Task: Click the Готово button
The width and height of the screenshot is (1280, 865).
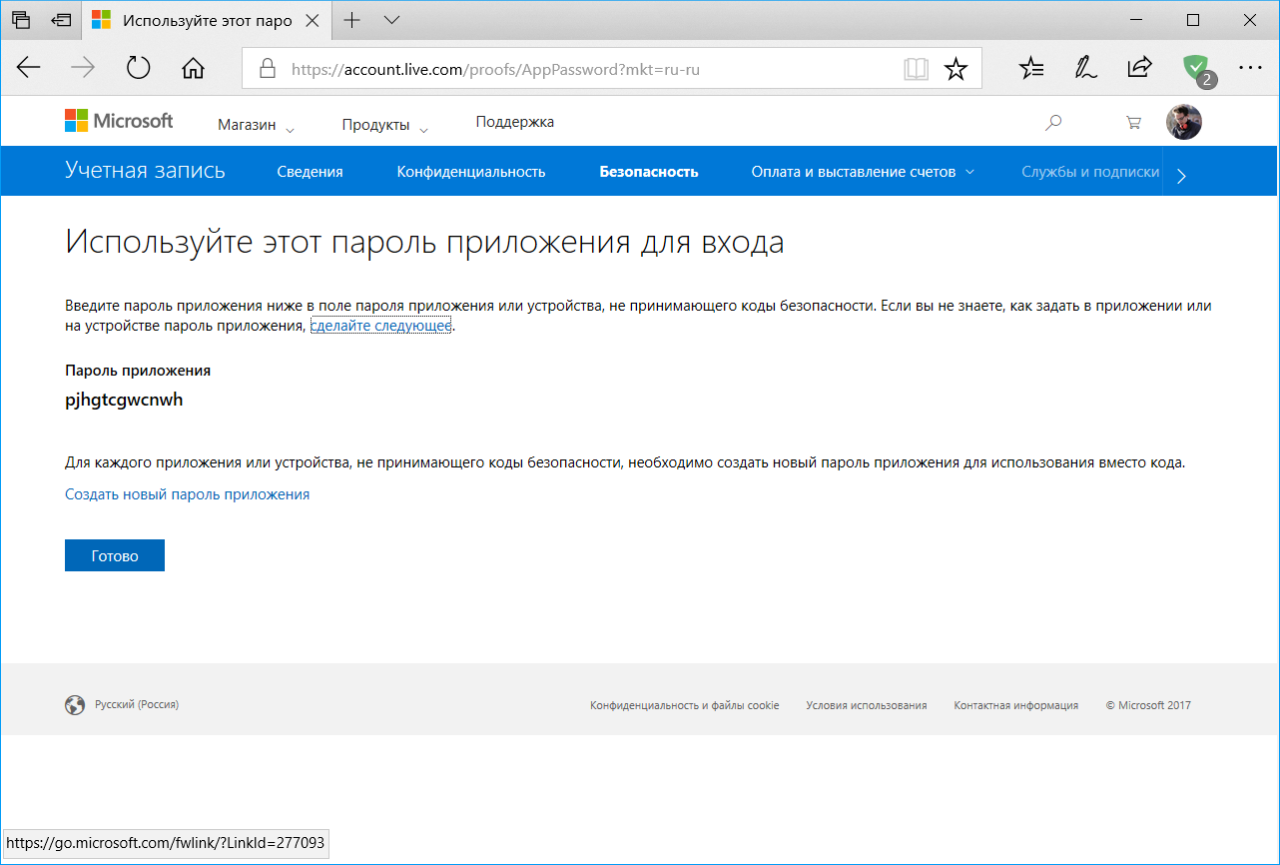Action: pyautogui.click(x=115, y=556)
